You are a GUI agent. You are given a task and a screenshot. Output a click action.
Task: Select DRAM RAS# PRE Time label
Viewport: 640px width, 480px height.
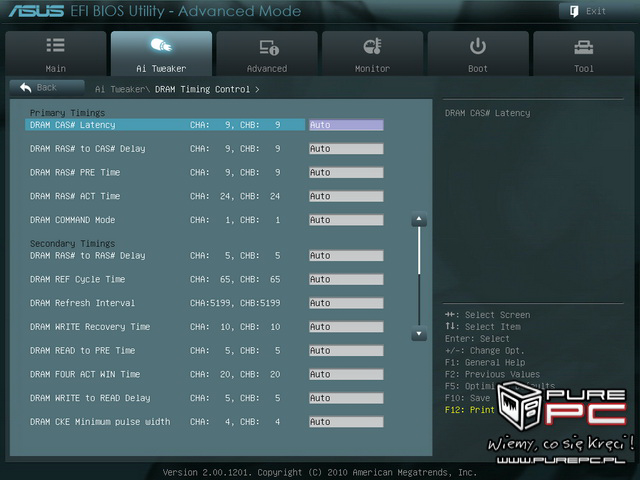coord(75,172)
